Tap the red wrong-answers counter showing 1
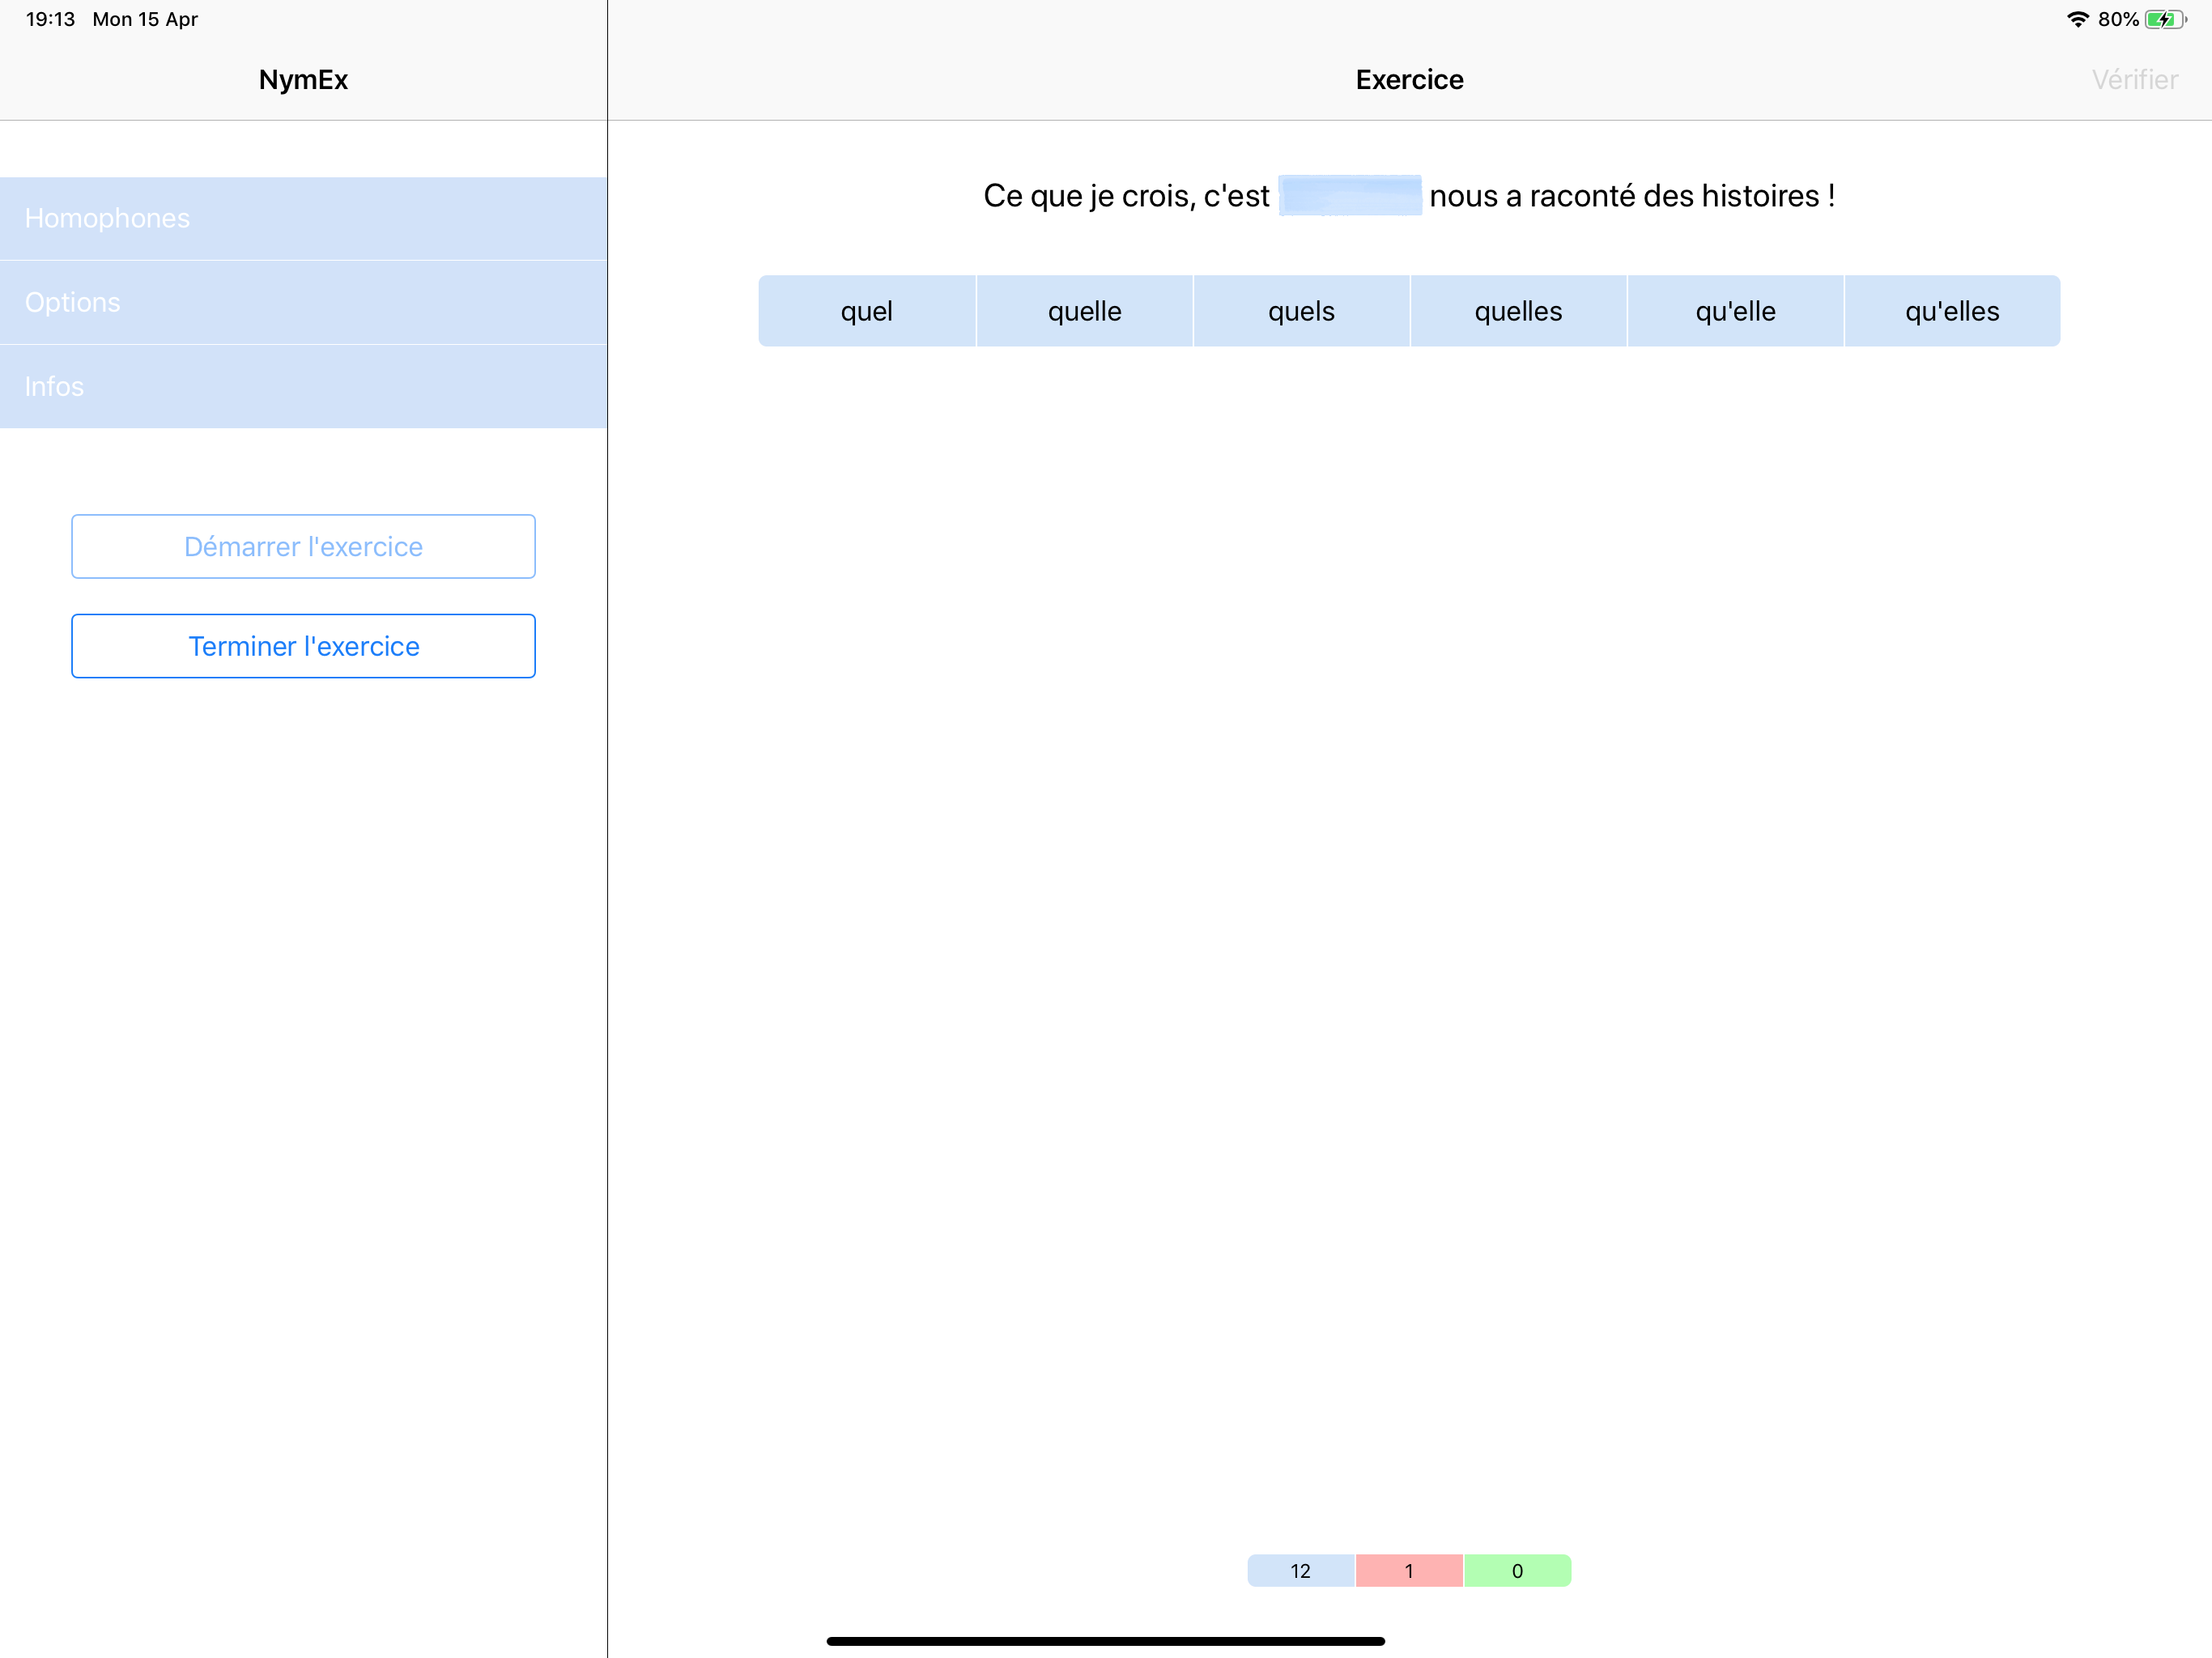 [1409, 1570]
